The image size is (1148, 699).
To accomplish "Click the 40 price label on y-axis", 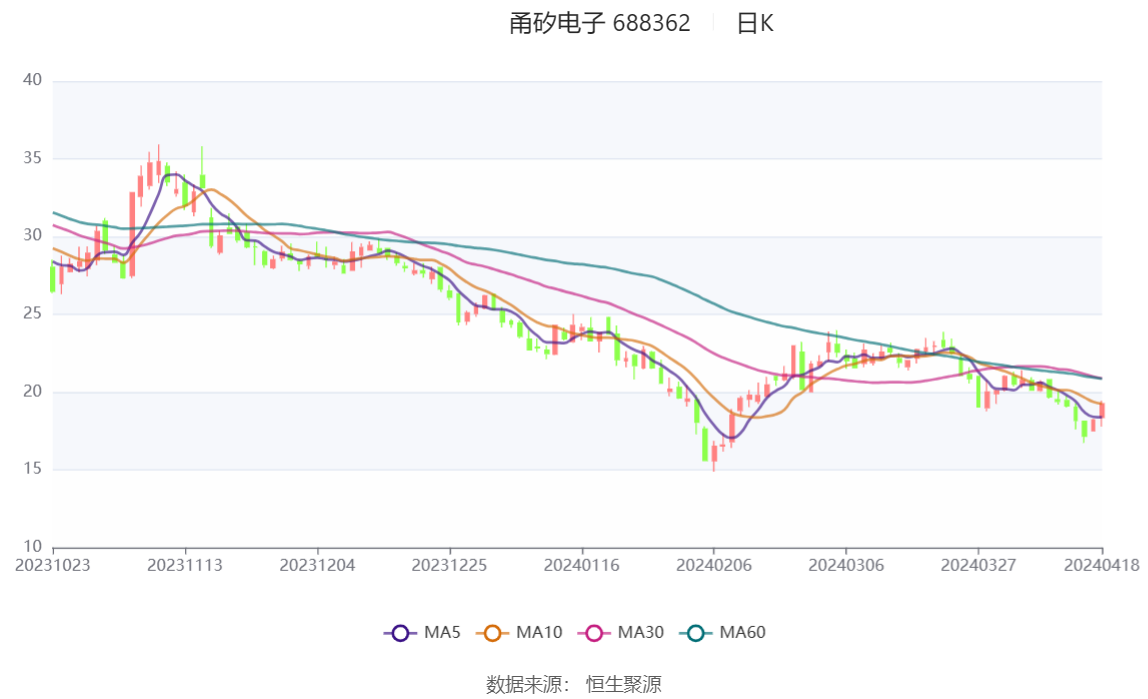I will (31, 80).
